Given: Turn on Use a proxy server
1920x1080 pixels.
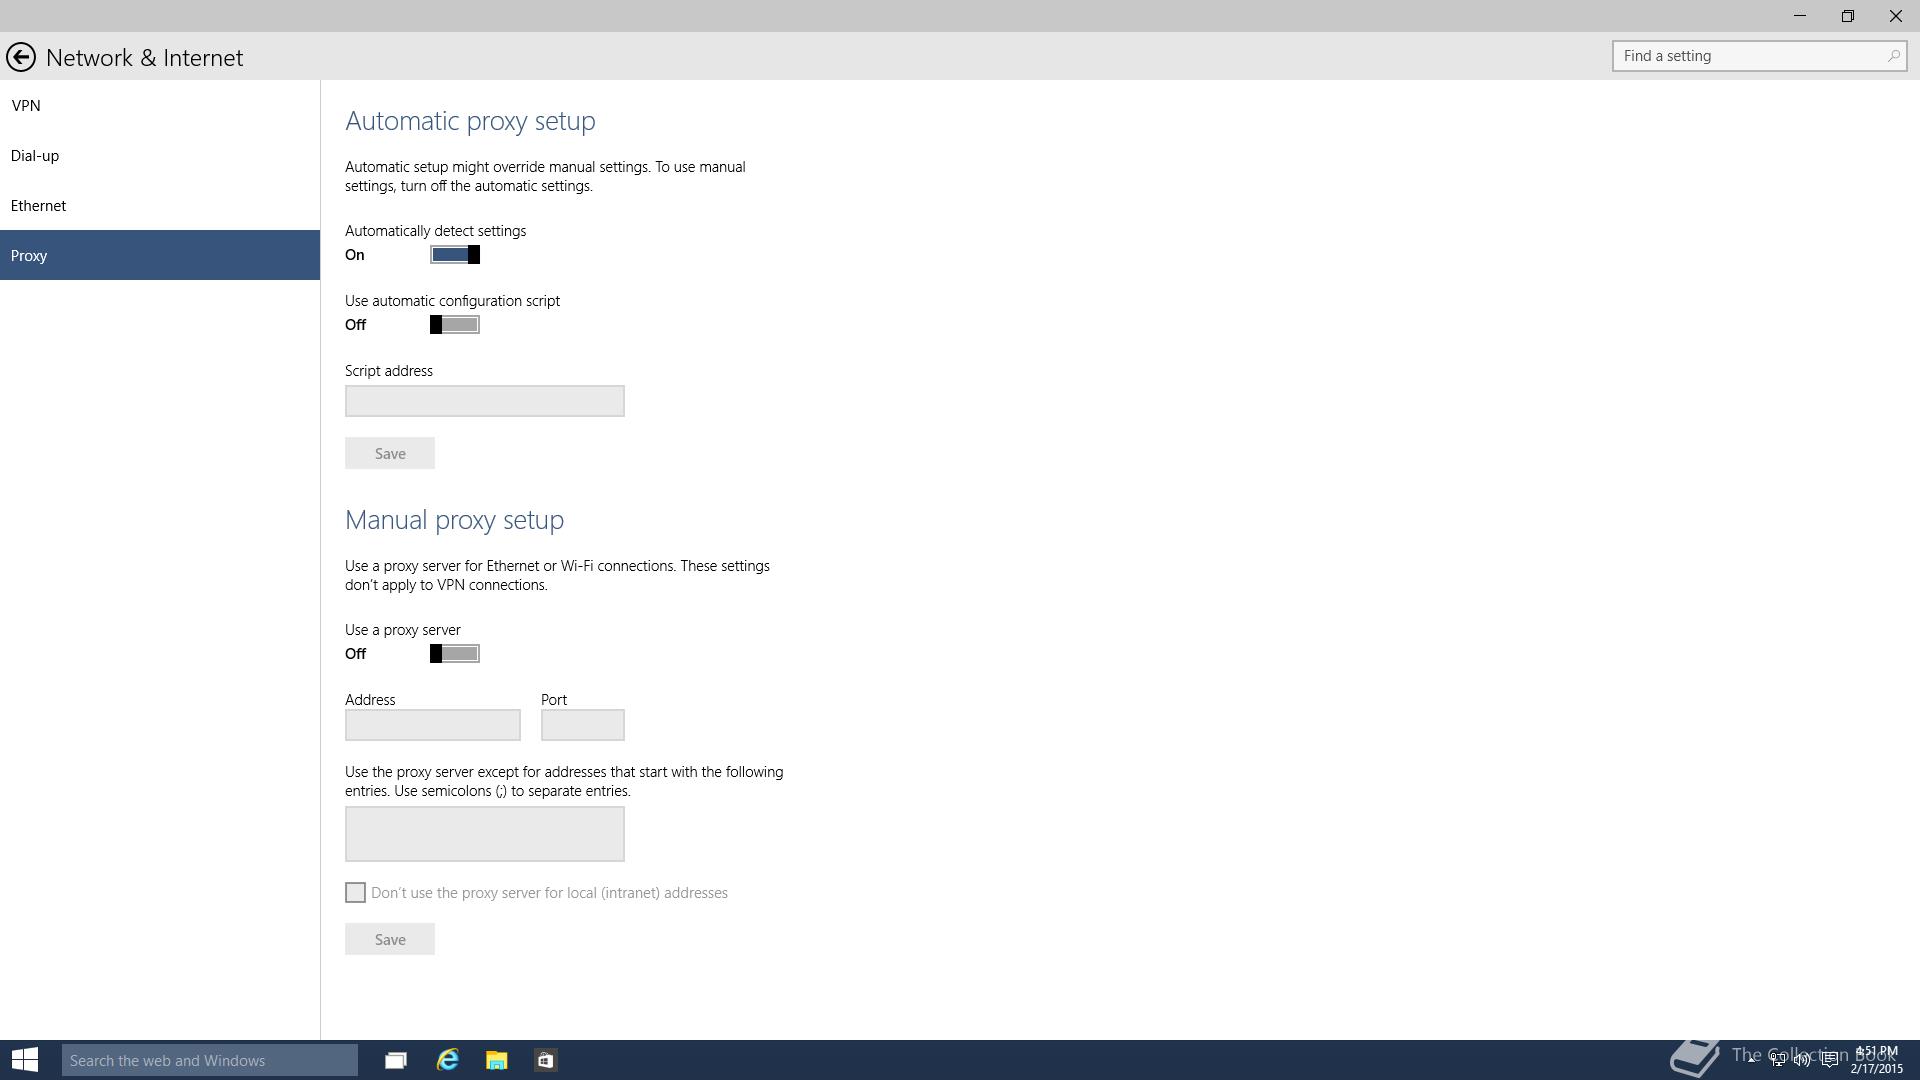Looking at the screenshot, I should (455, 654).
